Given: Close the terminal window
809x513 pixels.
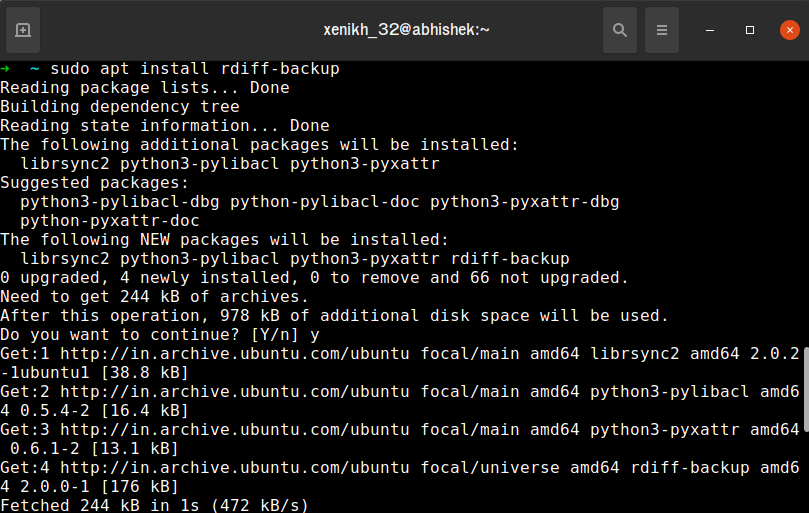Looking at the screenshot, I should tap(789, 30).
